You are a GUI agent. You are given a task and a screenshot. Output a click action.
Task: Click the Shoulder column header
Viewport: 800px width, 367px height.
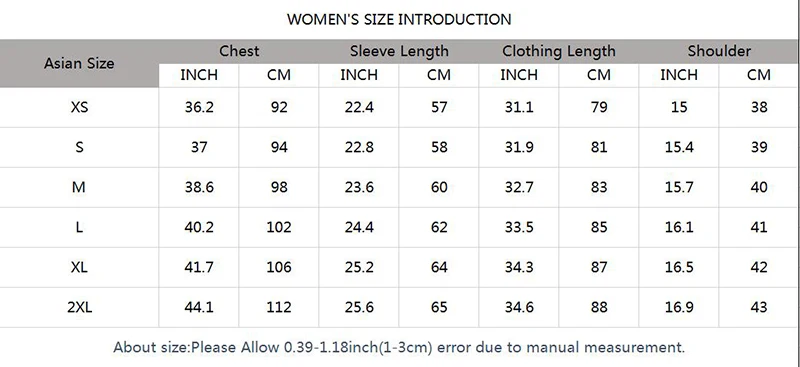point(719,51)
